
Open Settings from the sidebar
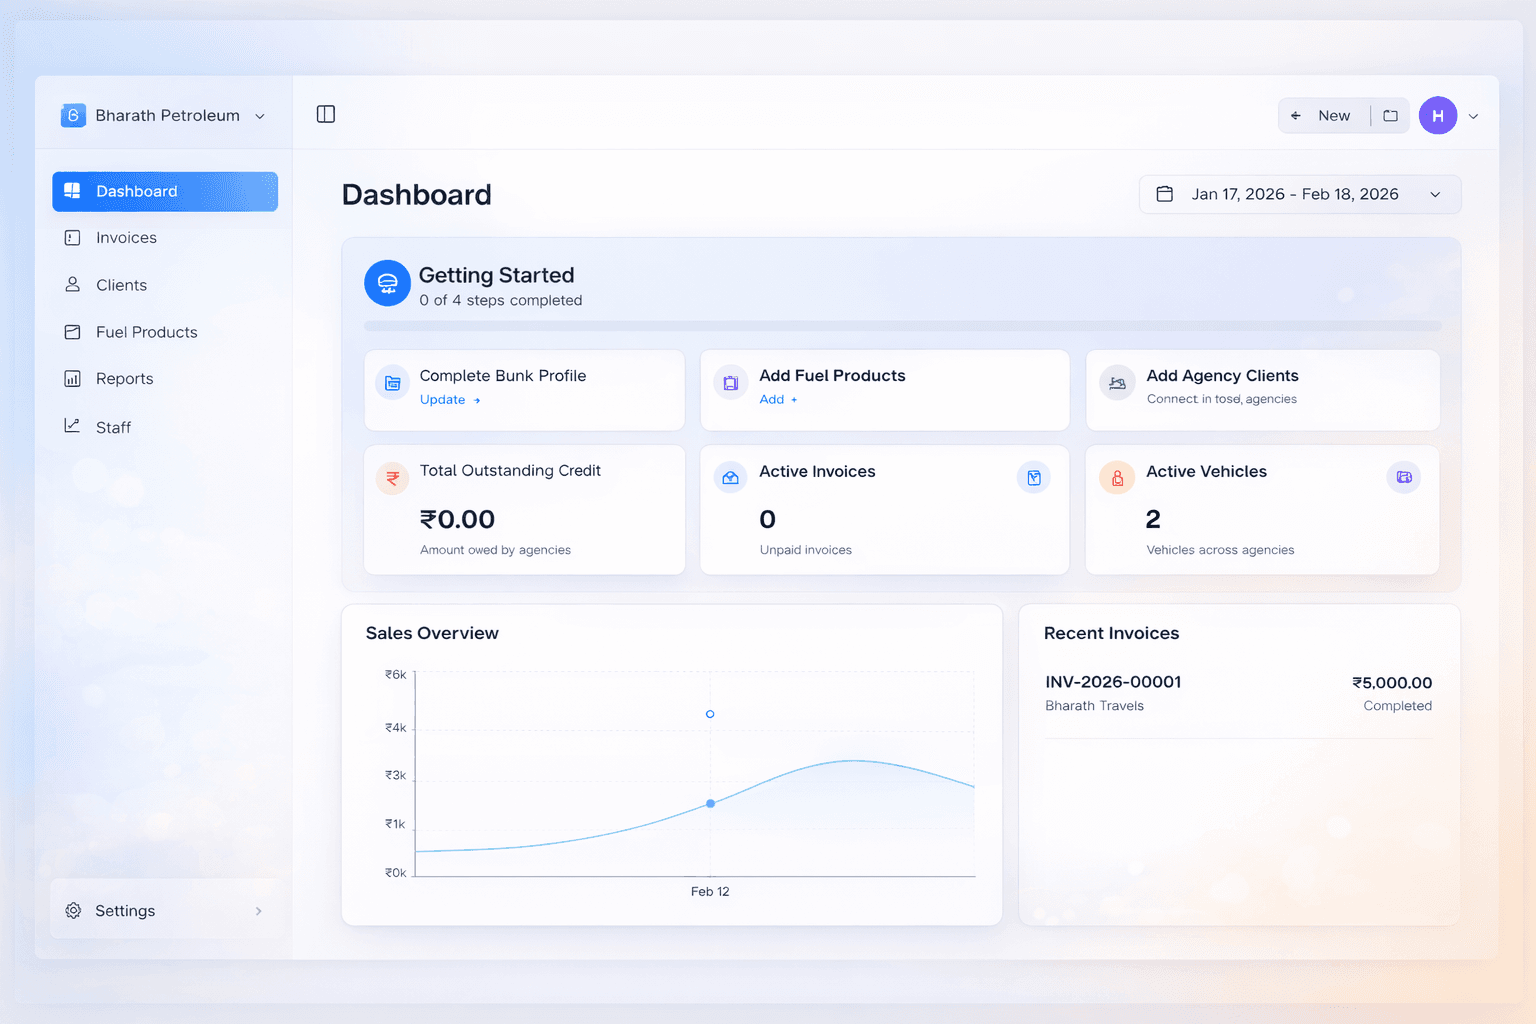click(124, 910)
